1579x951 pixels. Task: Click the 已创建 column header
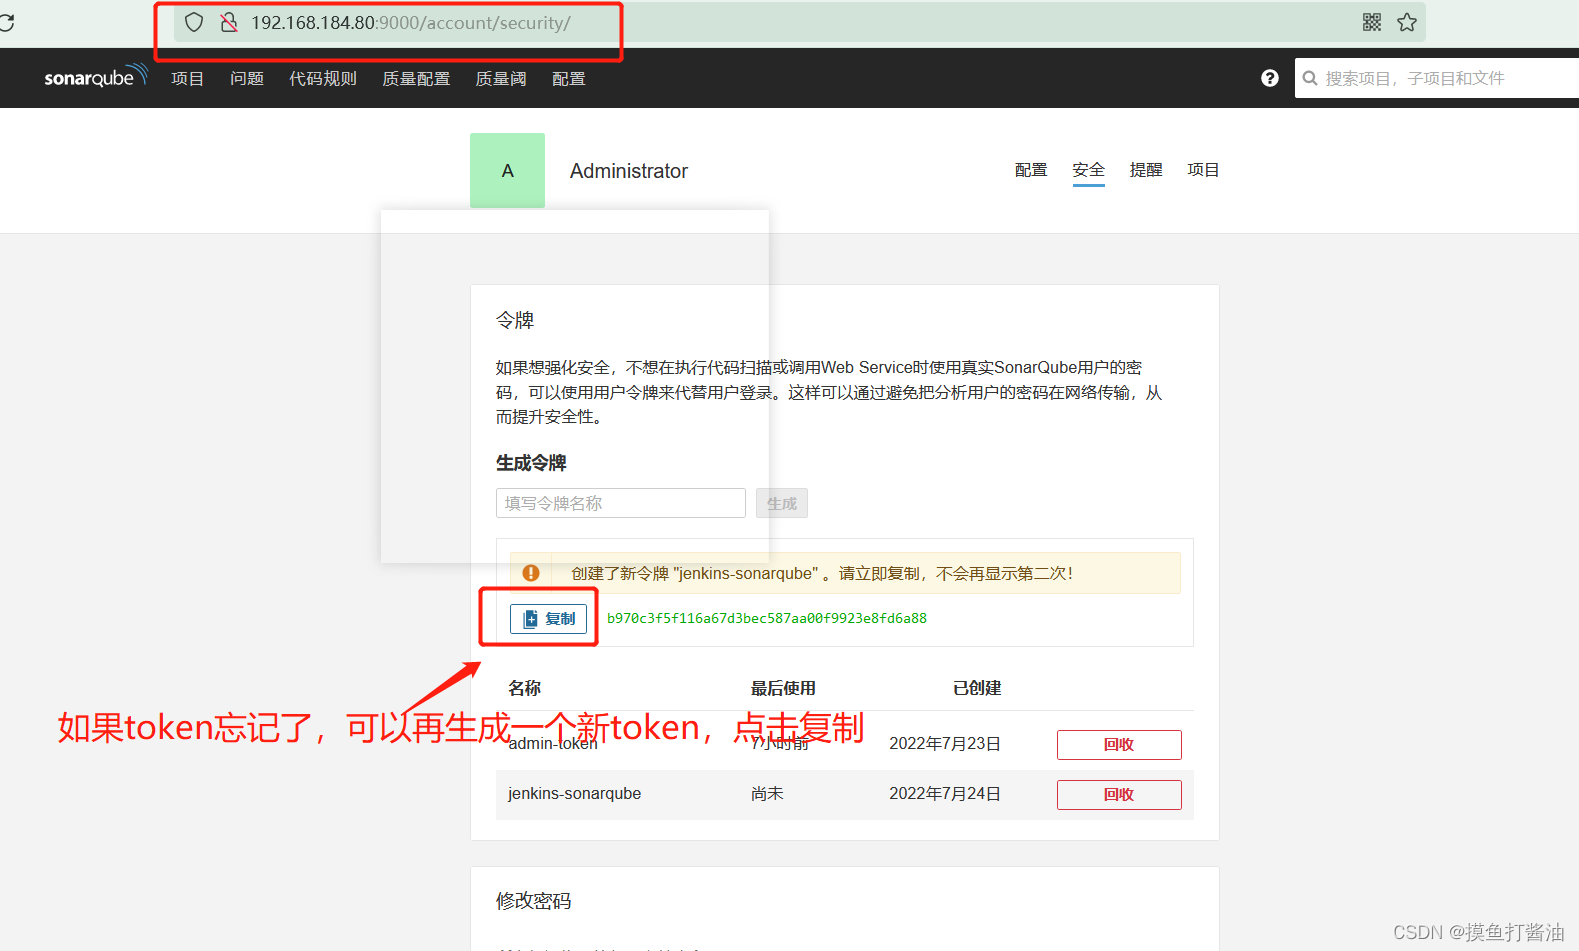pyautogui.click(x=977, y=688)
